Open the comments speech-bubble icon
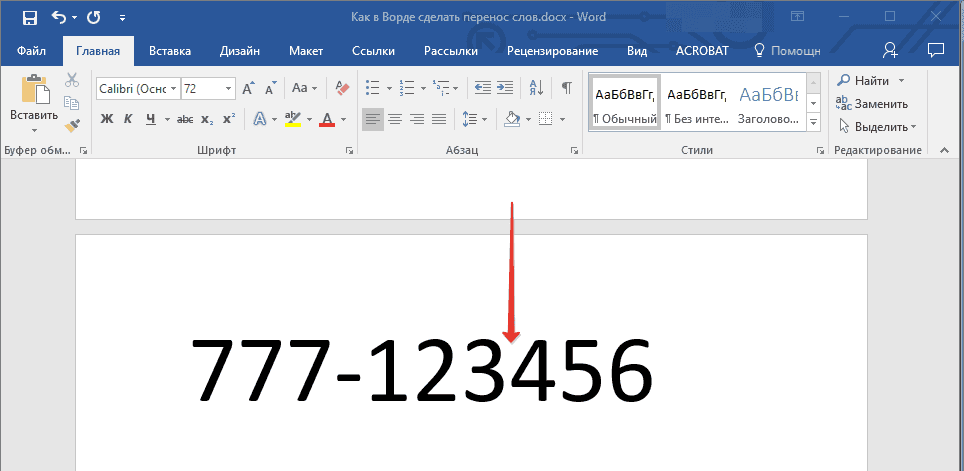964x471 pixels. (x=936, y=50)
